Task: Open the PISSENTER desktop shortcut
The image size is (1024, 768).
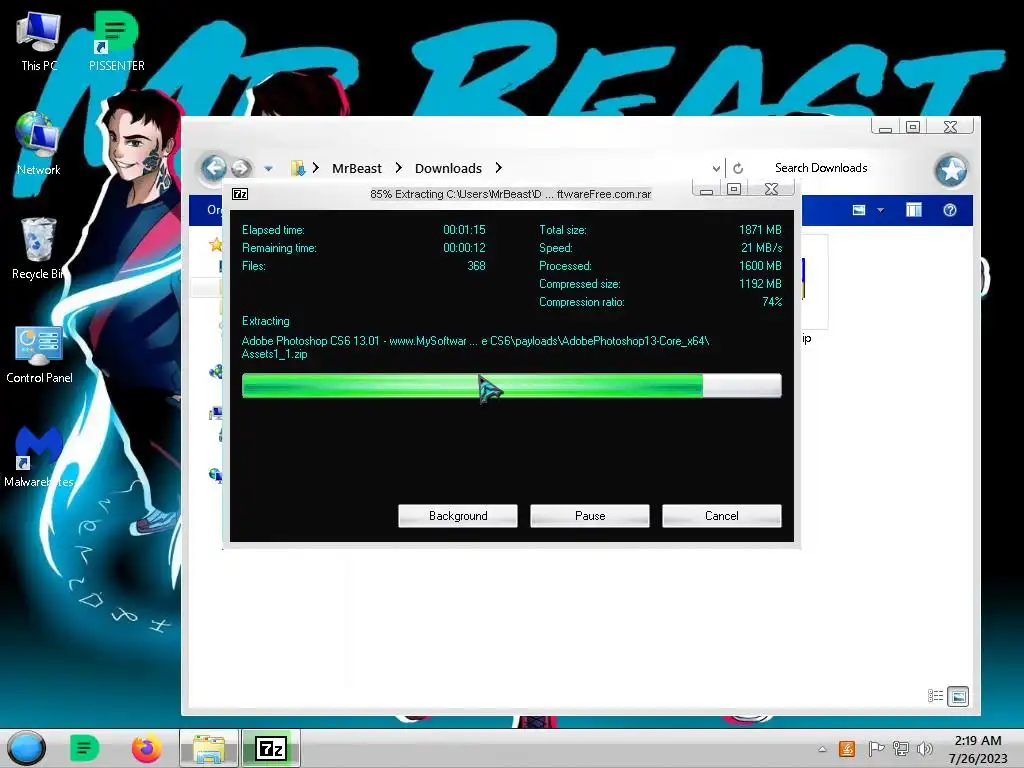Action: point(116,40)
